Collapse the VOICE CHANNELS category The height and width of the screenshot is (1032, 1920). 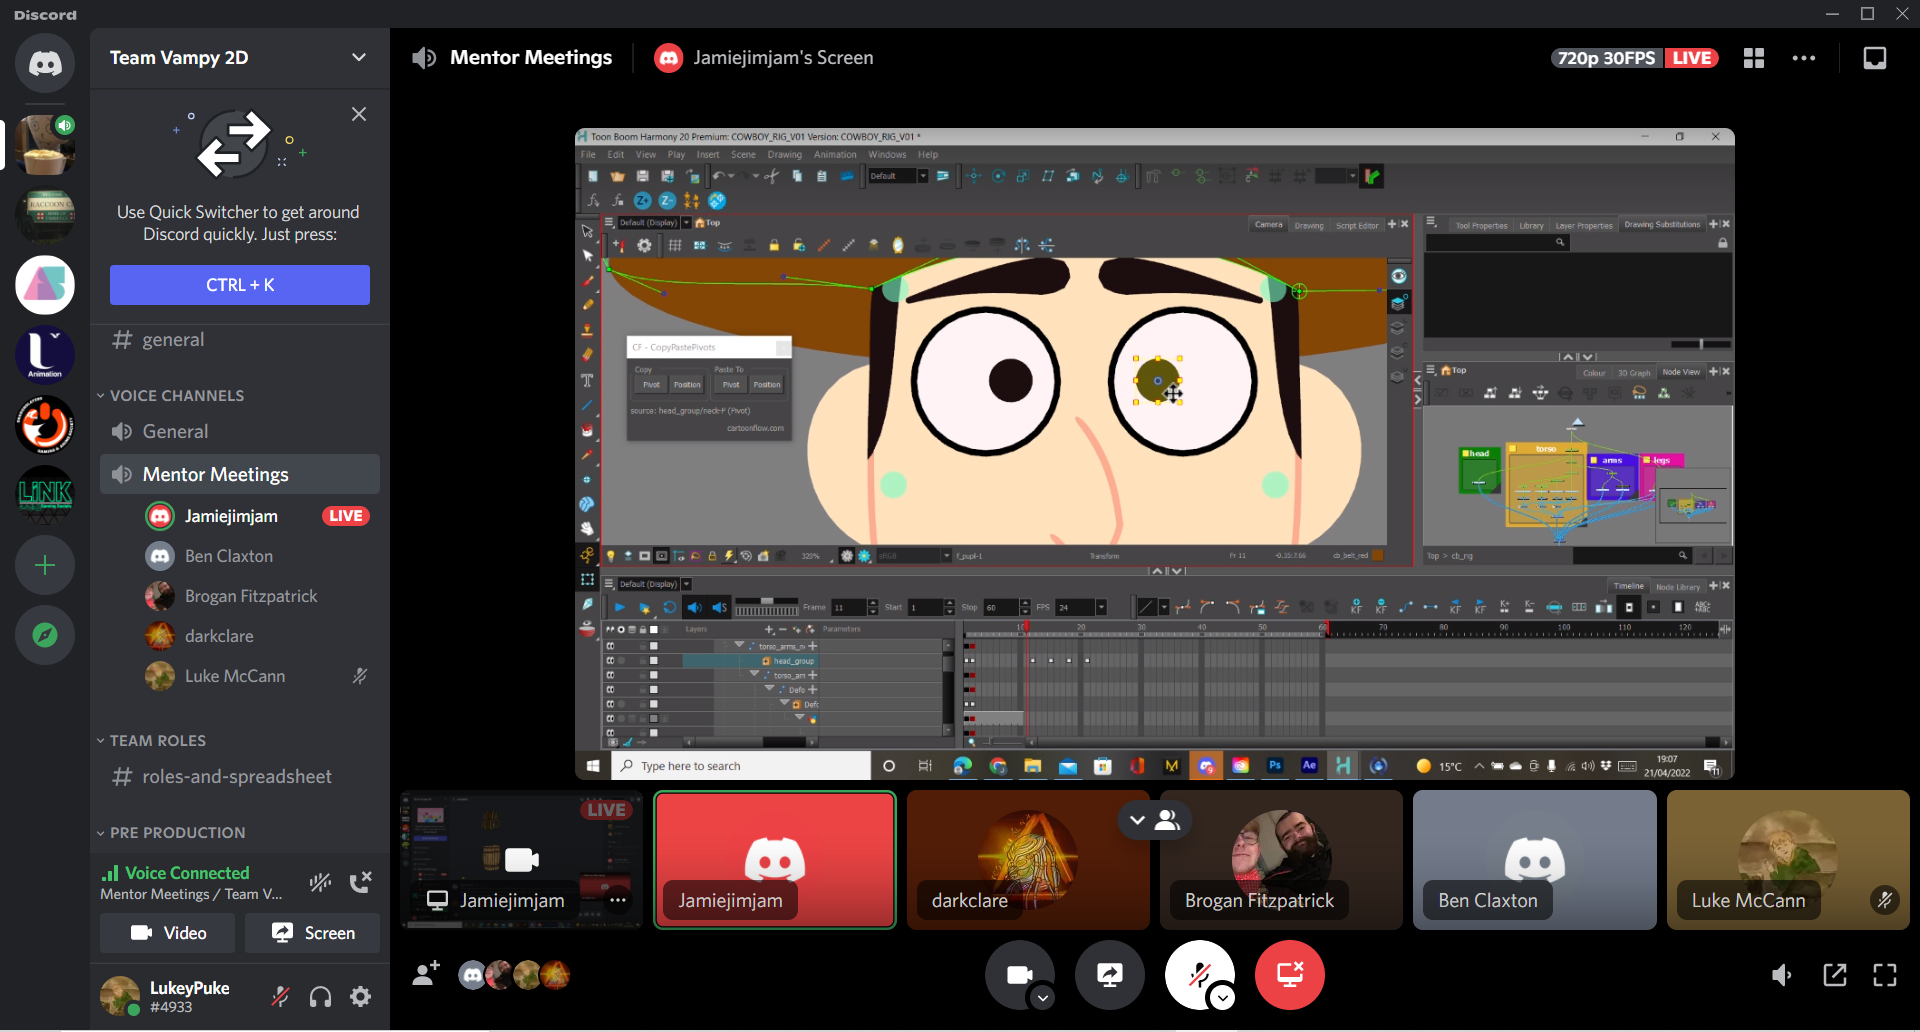[x=171, y=396]
